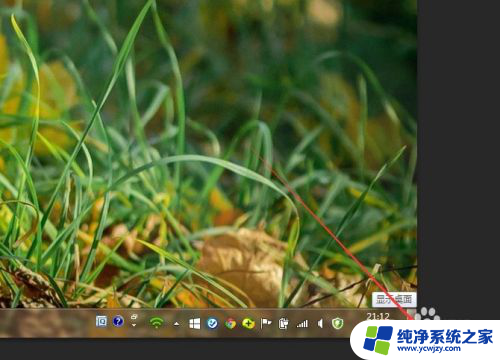Click the white Windows logo tray icon
The width and height of the screenshot is (500, 360).
(x=195, y=323)
